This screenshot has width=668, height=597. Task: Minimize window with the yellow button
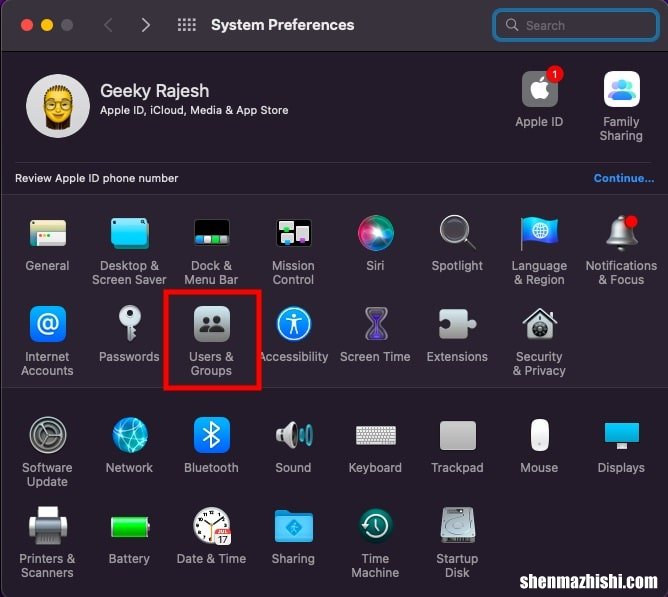tap(47, 25)
